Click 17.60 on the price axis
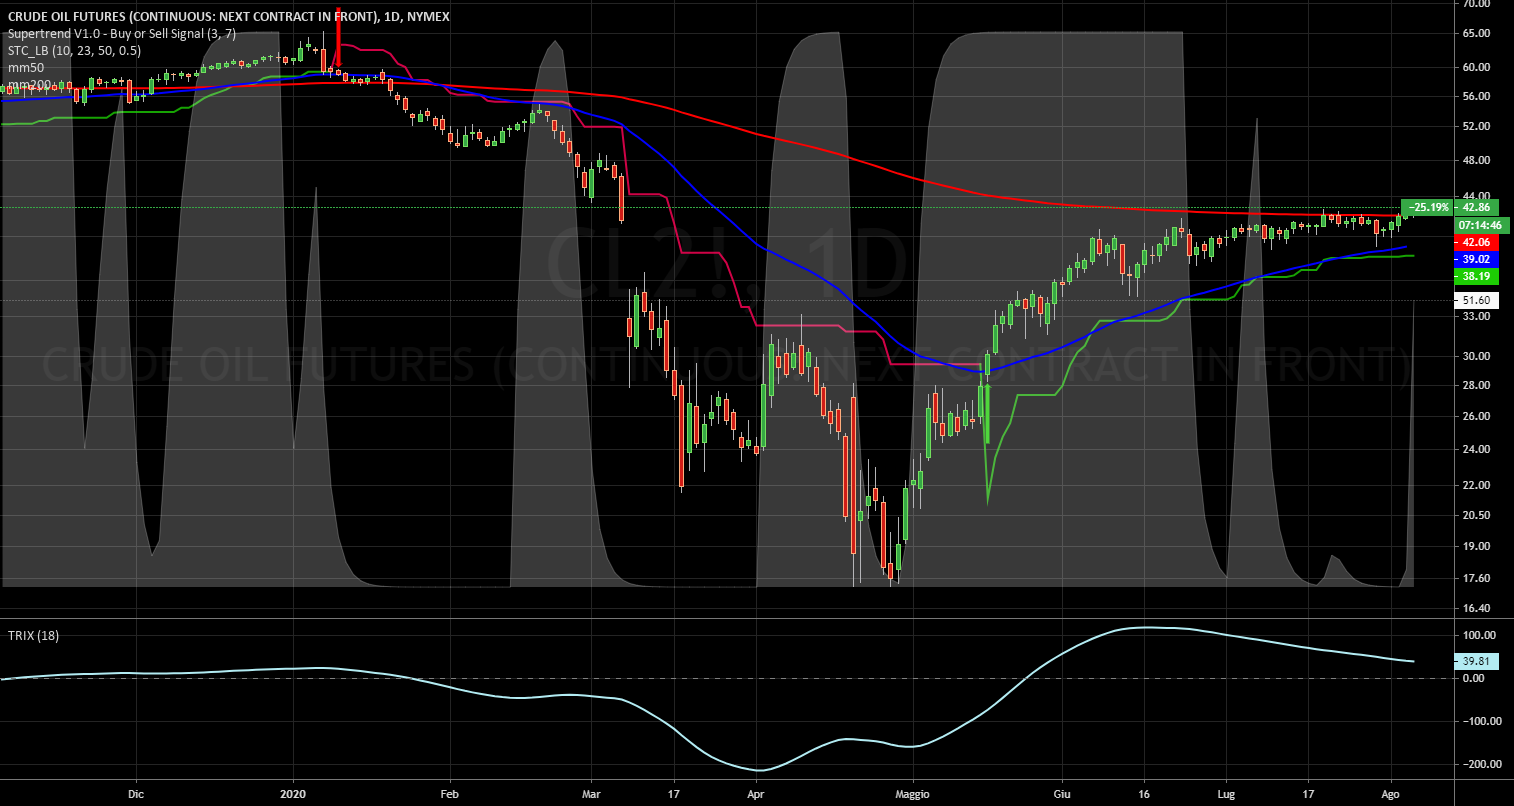Image resolution: width=1514 pixels, height=806 pixels. click(1477, 579)
